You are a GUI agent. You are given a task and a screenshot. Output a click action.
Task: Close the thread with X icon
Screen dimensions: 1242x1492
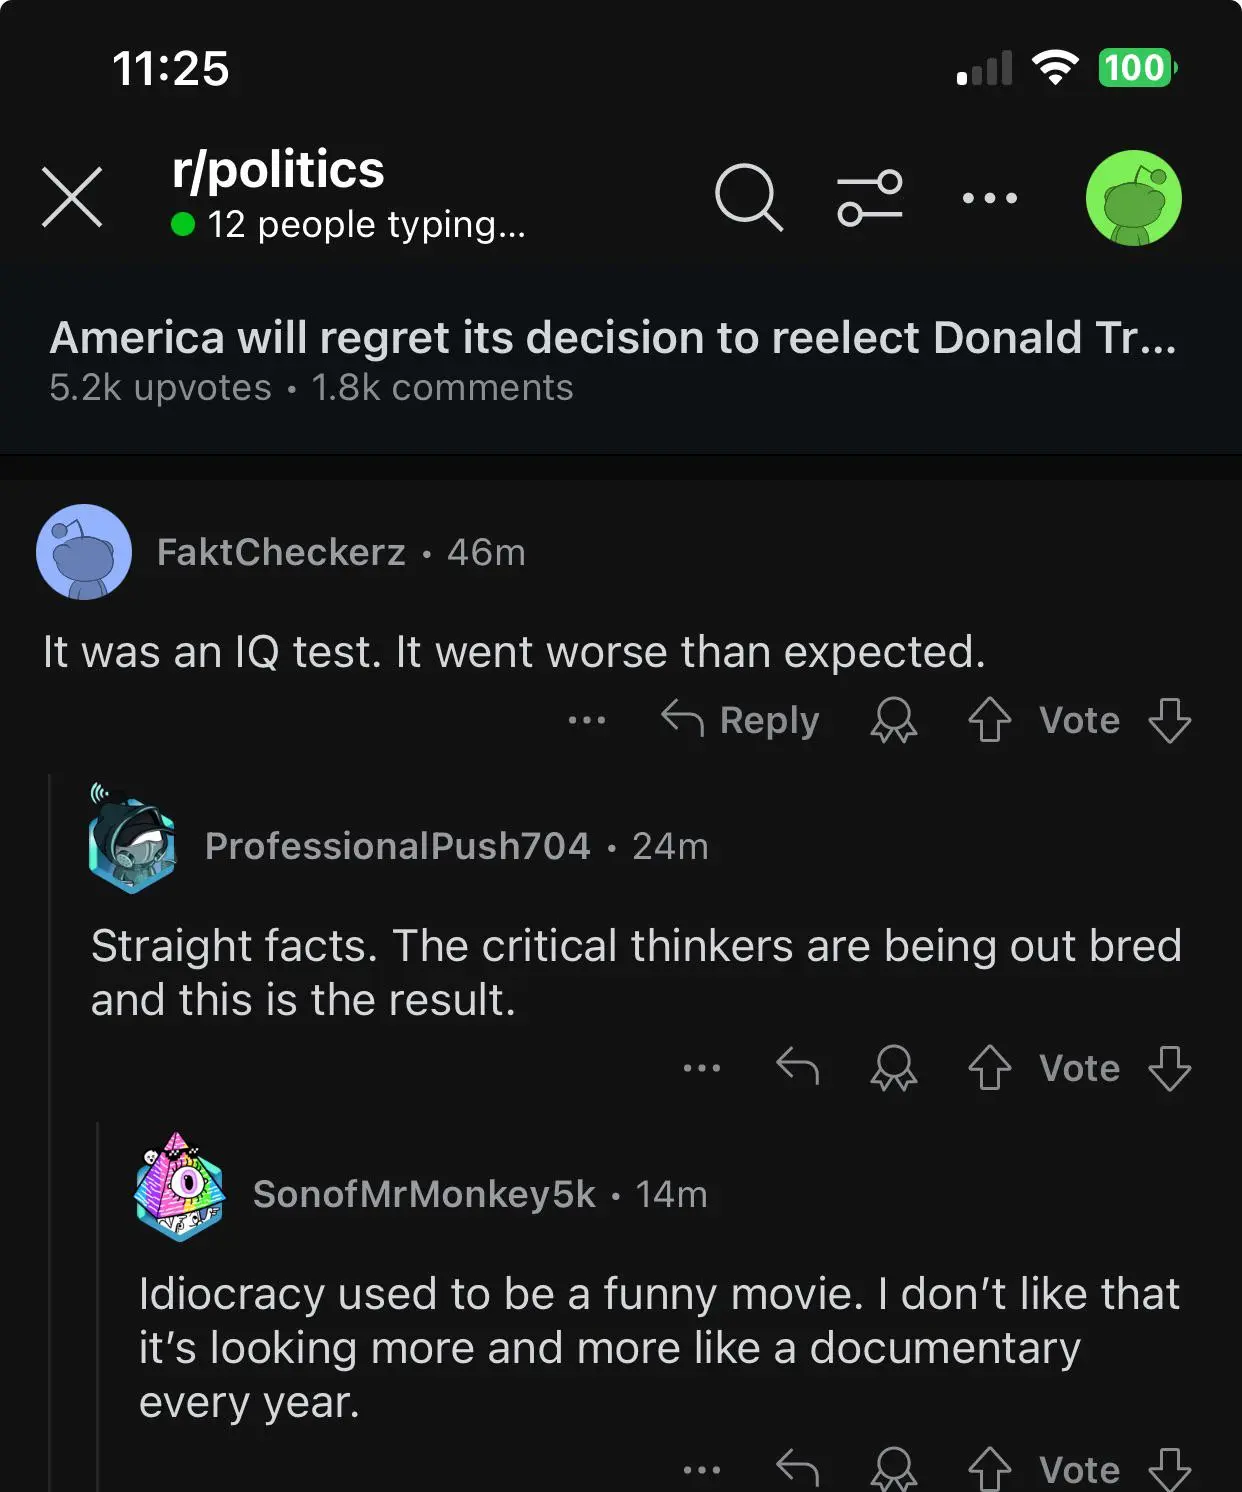point(72,198)
